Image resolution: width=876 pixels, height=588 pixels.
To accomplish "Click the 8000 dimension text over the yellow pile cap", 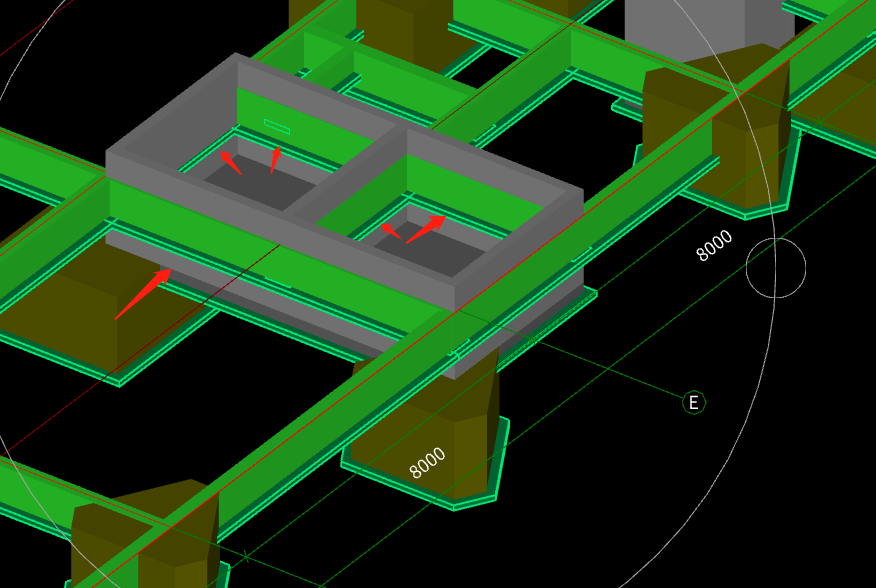I will pyautogui.click(x=427, y=463).
